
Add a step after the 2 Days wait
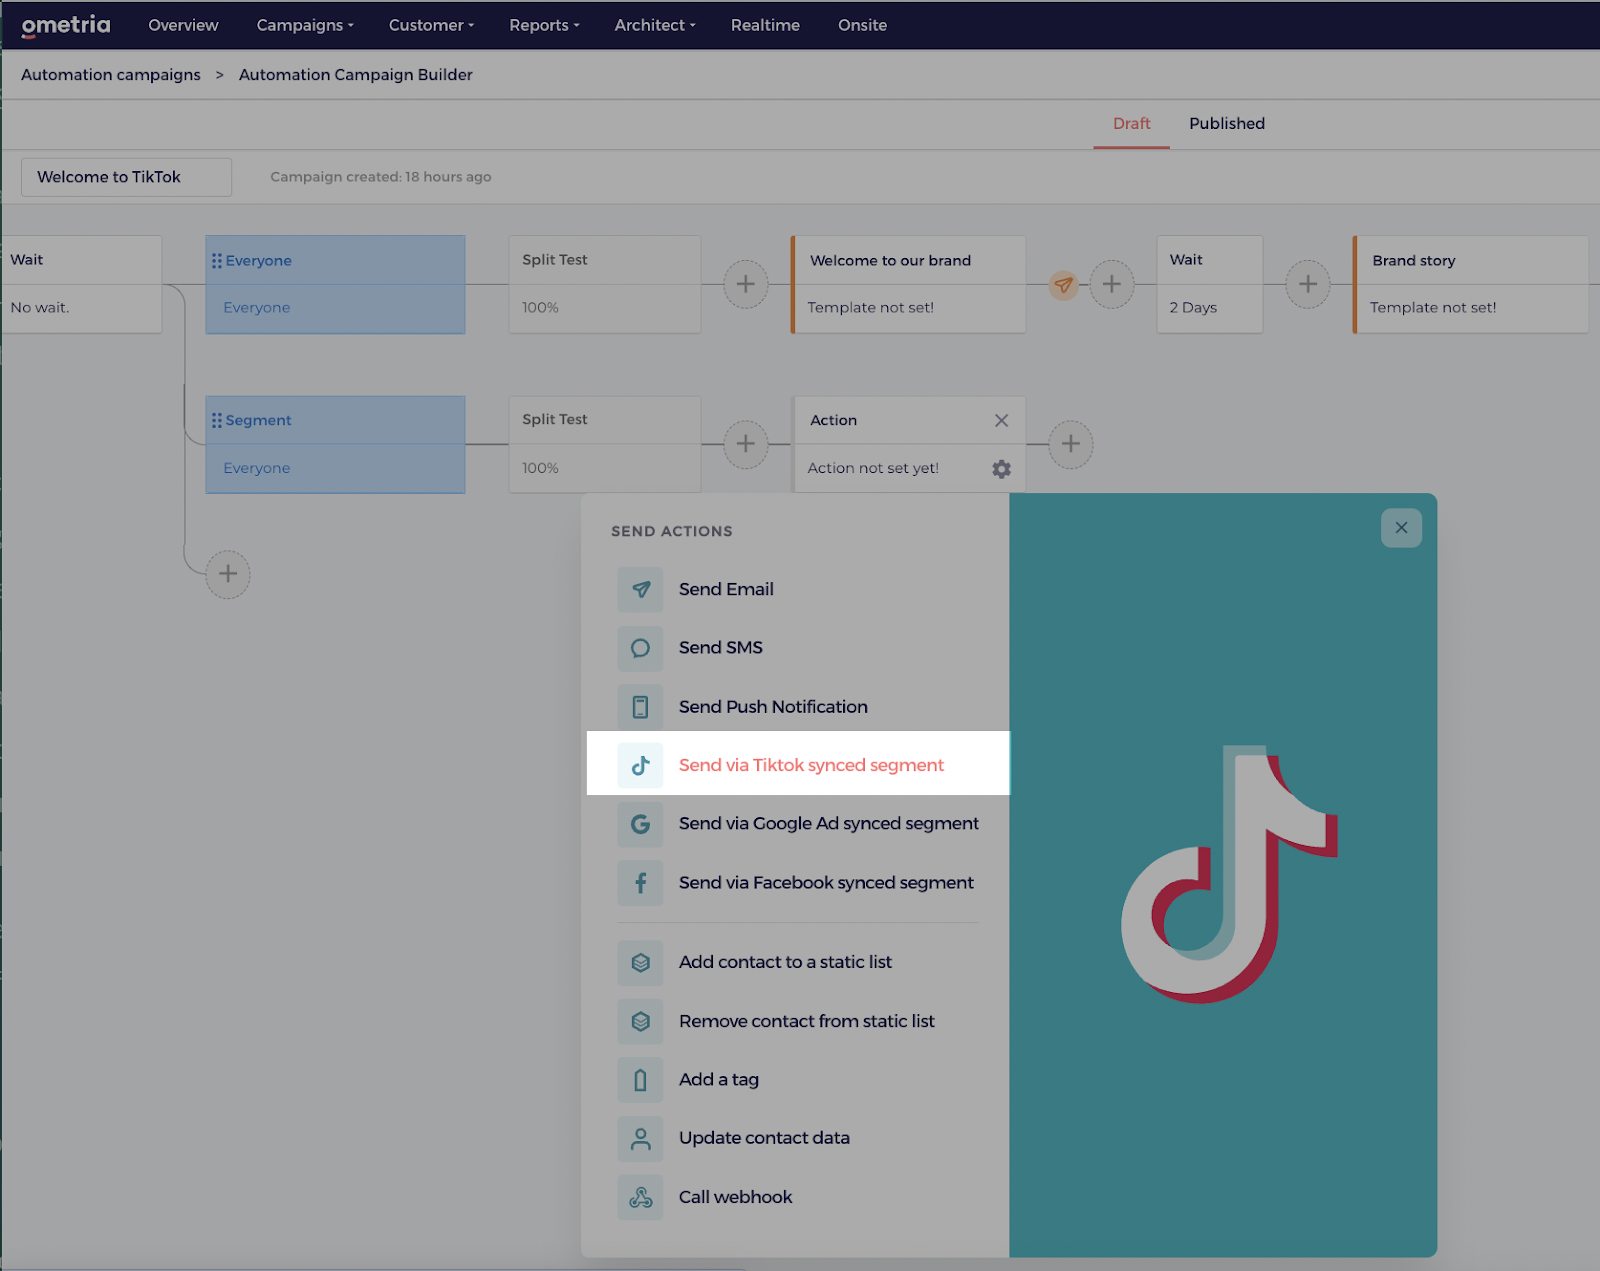coord(1307,284)
